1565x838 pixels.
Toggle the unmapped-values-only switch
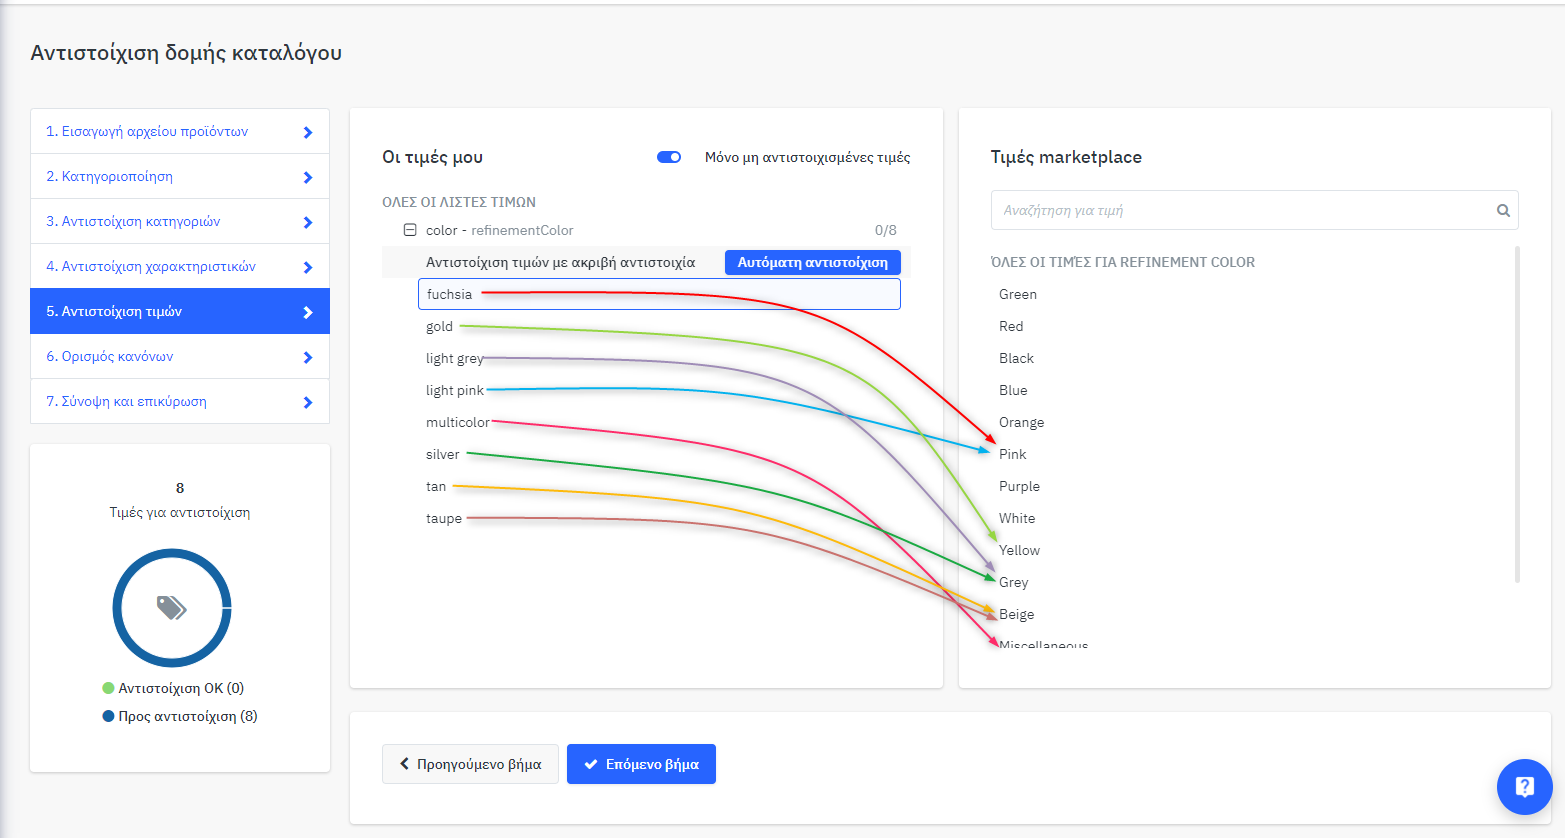(669, 157)
